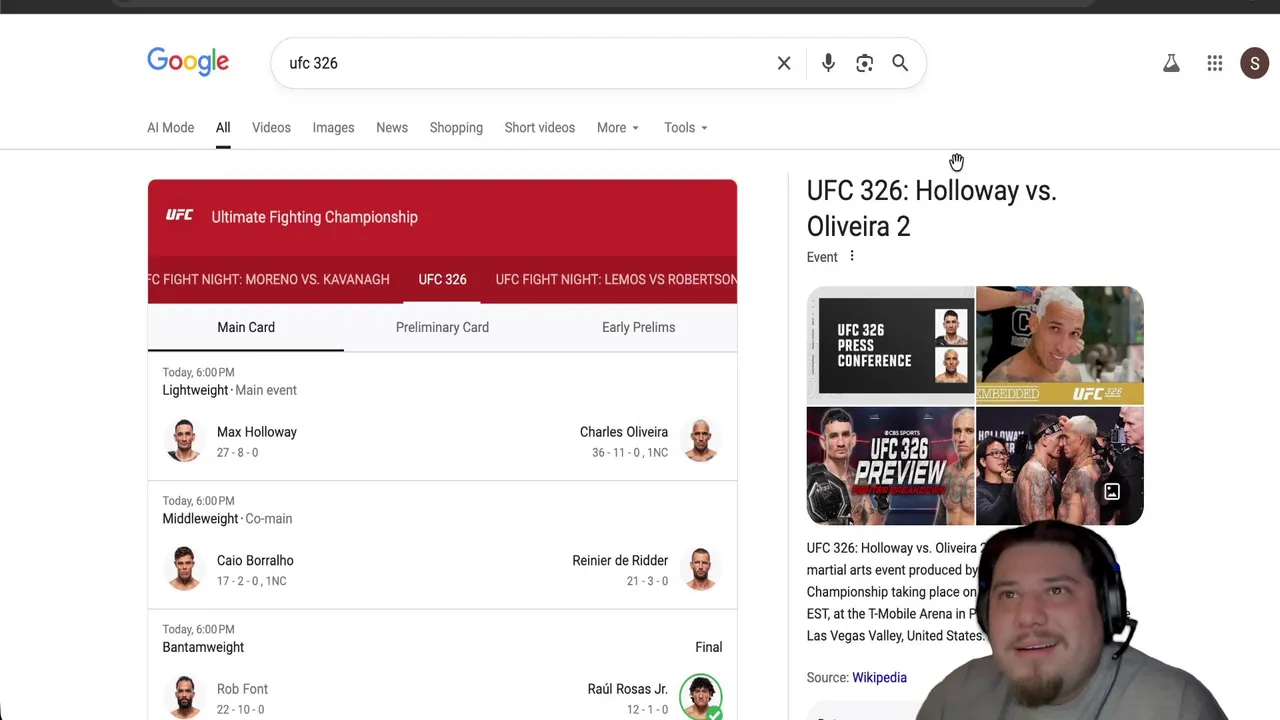Screen dimensions: 1280x720
Task: Click the Rob Font name
Action: coord(242,689)
